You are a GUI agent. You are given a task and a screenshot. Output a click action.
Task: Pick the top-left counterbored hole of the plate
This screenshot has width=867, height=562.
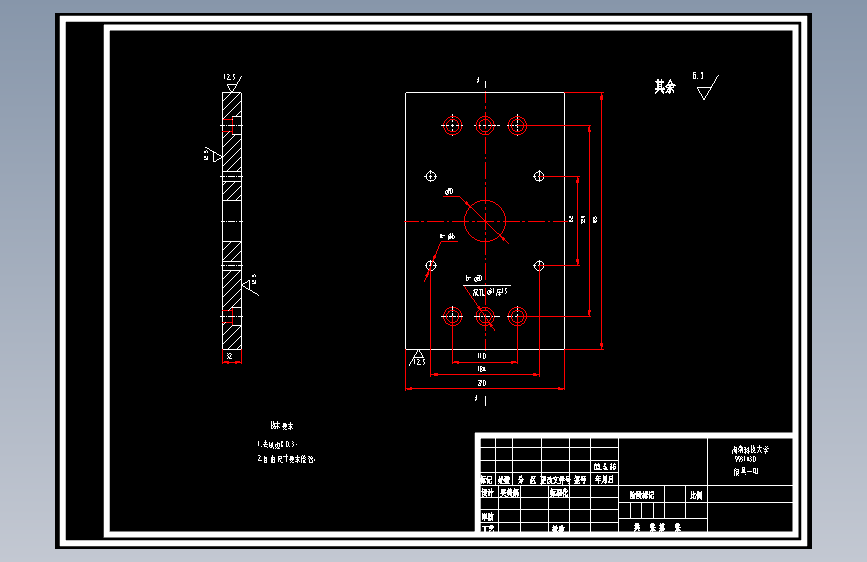coord(452,126)
